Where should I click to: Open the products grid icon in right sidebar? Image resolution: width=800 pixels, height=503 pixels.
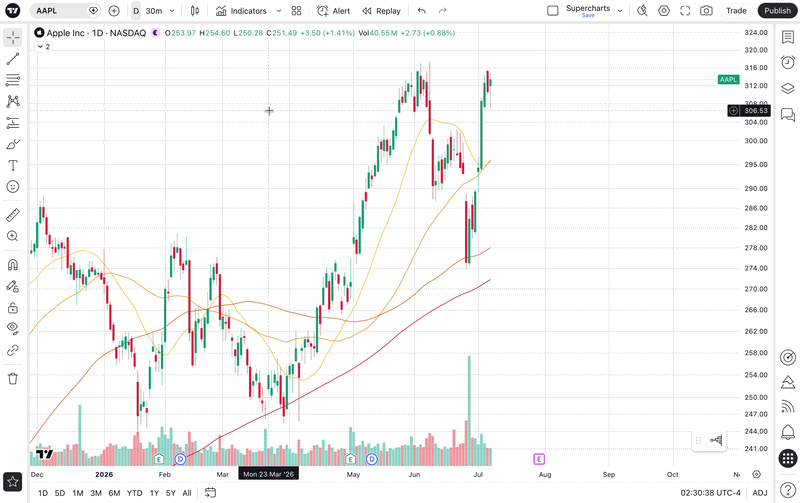(788, 458)
